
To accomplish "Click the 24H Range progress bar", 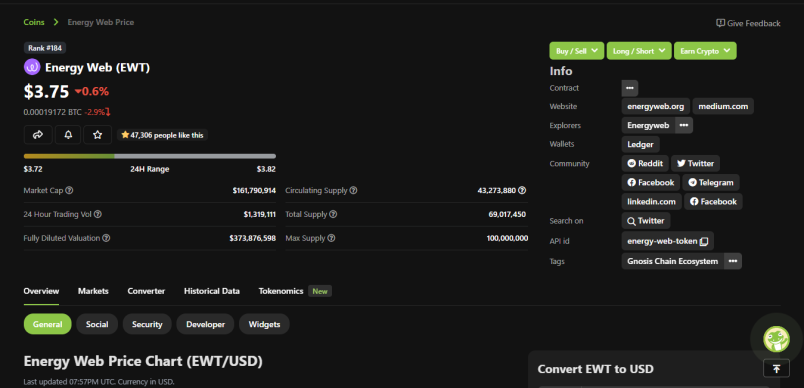I will pos(150,156).
